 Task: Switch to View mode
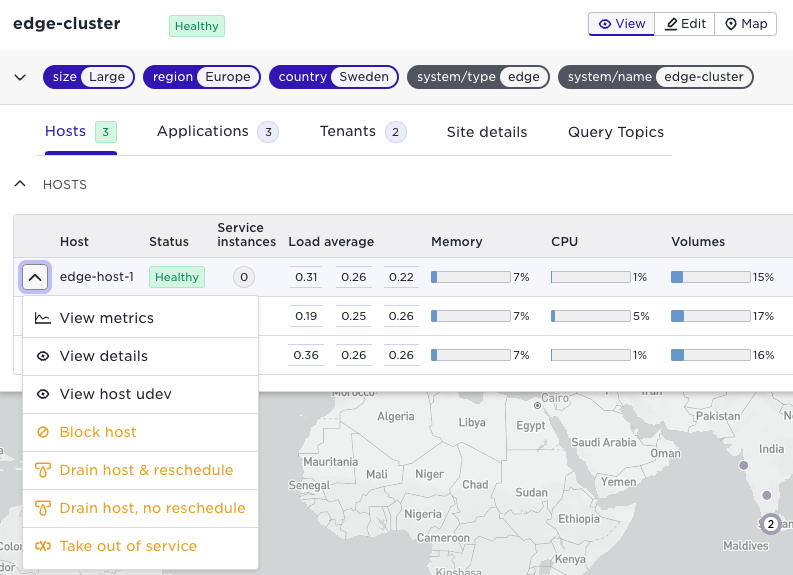(x=621, y=24)
